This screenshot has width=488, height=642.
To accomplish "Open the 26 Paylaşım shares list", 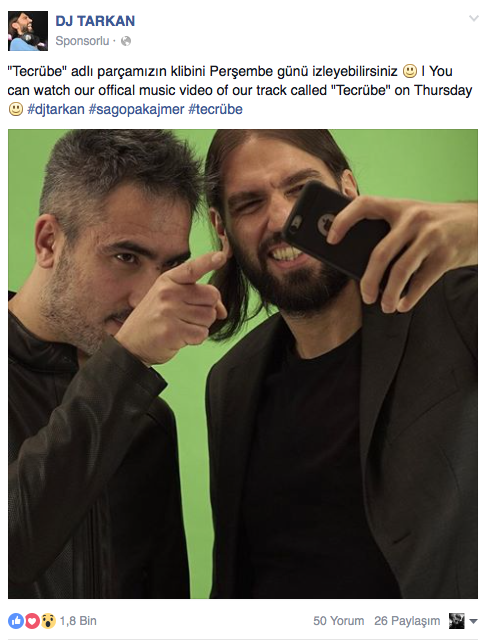I will (407, 621).
